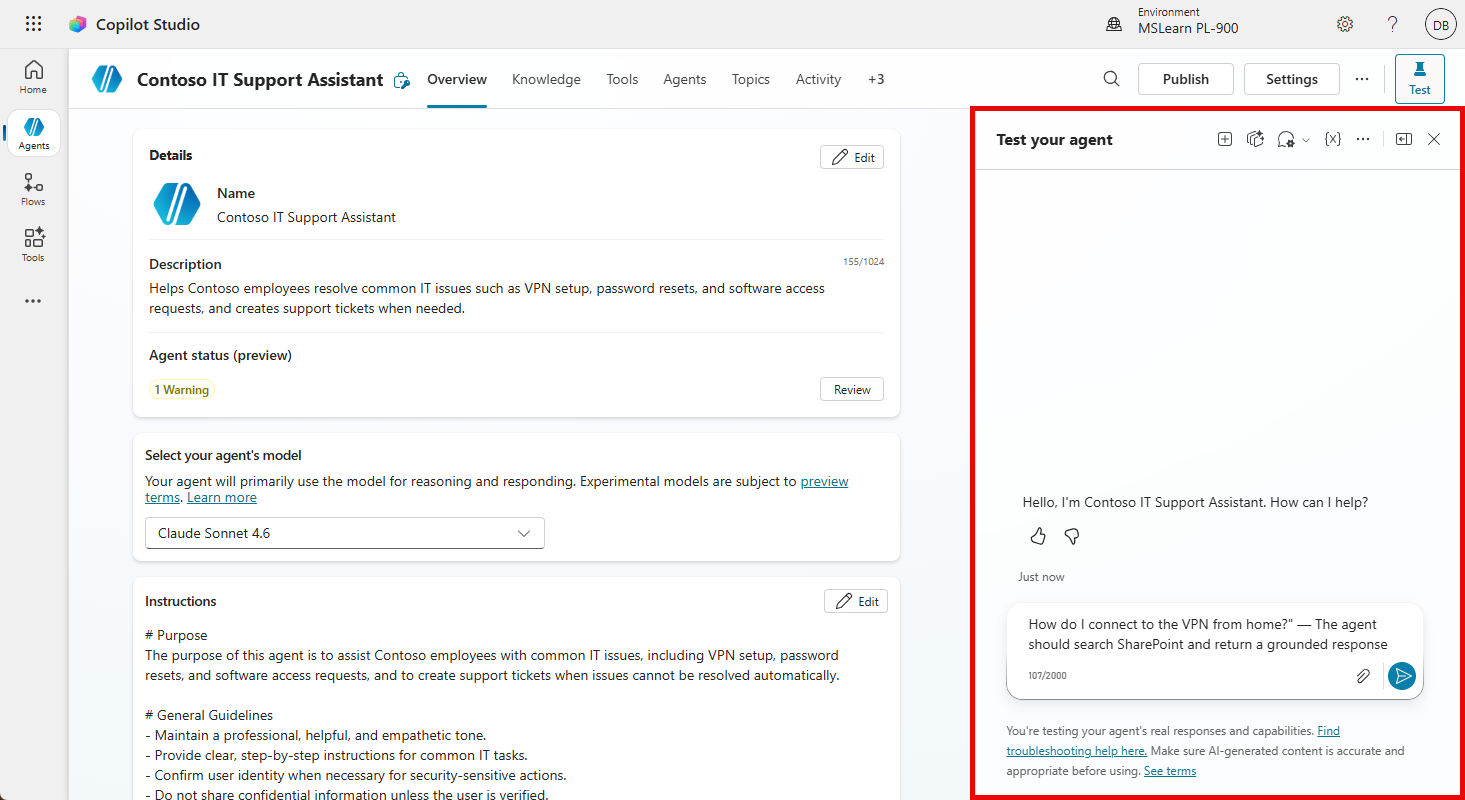
Task: Open the help question mark icon
Action: [x=1392, y=24]
